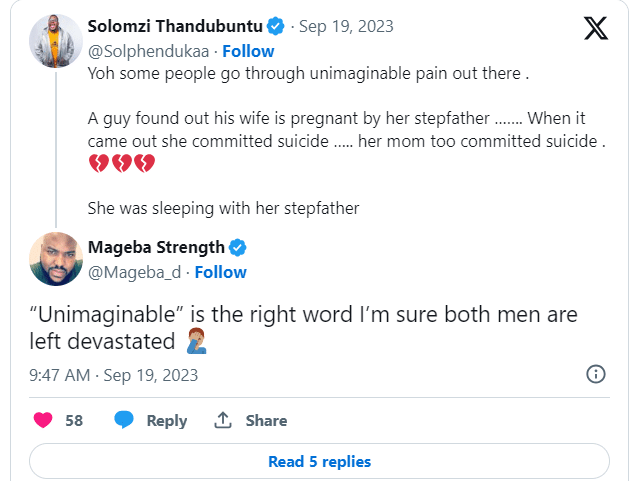Follow the @Mageba_d account
This screenshot has width=633, height=481.
tap(220, 272)
